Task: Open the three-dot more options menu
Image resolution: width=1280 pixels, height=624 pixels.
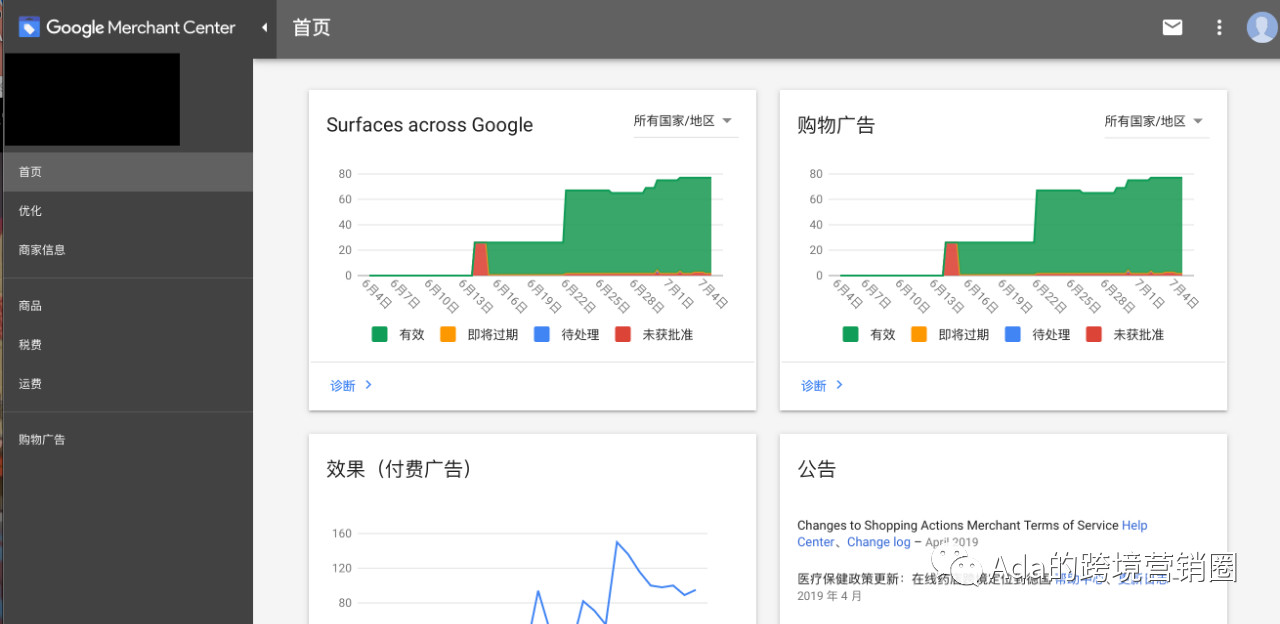Action: pyautogui.click(x=1219, y=27)
